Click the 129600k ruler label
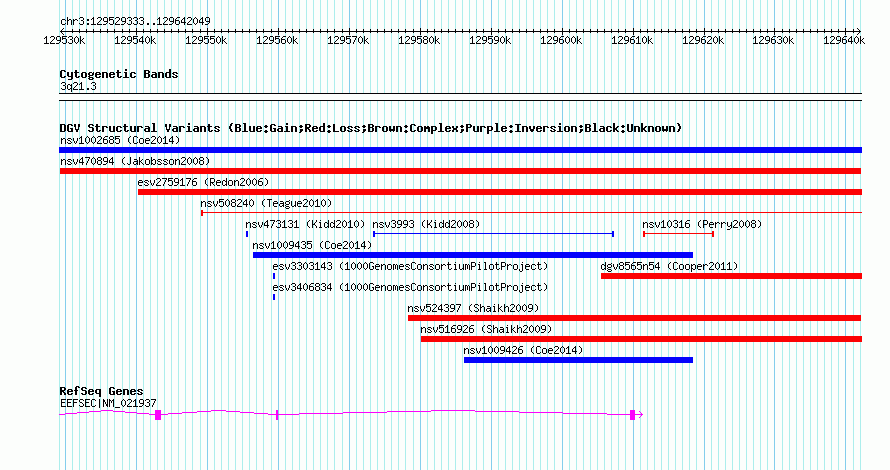 pyautogui.click(x=561, y=40)
